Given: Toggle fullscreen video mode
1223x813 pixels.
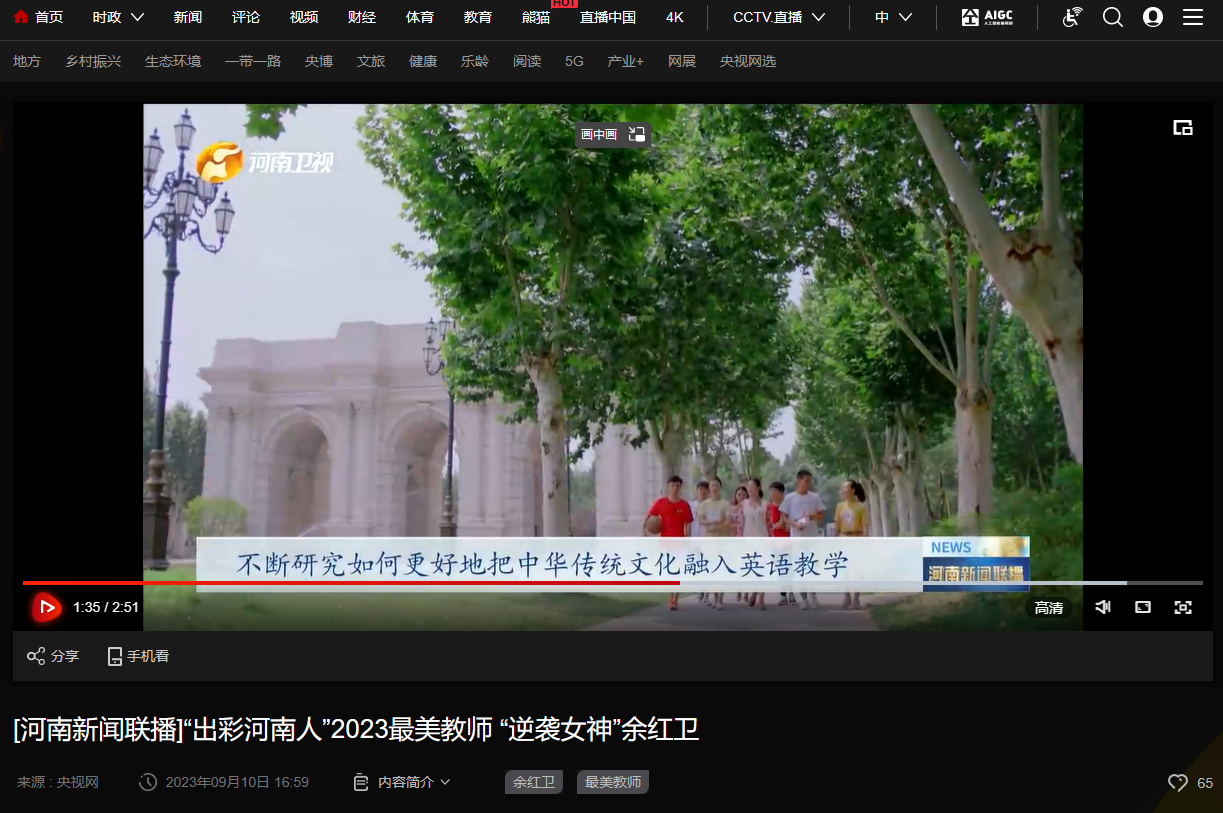Looking at the screenshot, I should [x=1183, y=607].
